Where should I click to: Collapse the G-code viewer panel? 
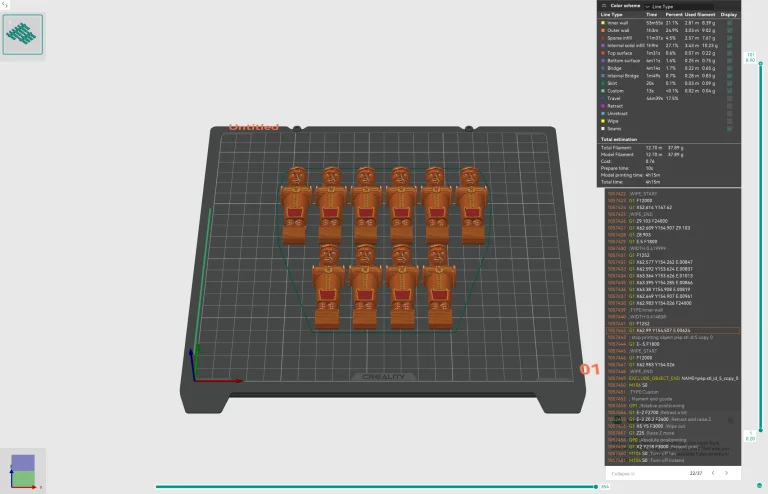[621, 473]
